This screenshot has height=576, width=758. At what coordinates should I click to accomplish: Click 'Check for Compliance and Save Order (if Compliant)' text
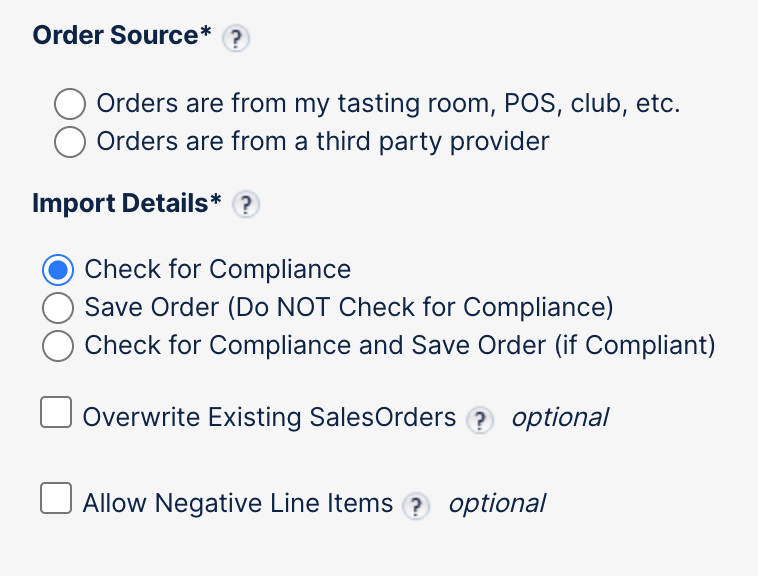[400, 346]
